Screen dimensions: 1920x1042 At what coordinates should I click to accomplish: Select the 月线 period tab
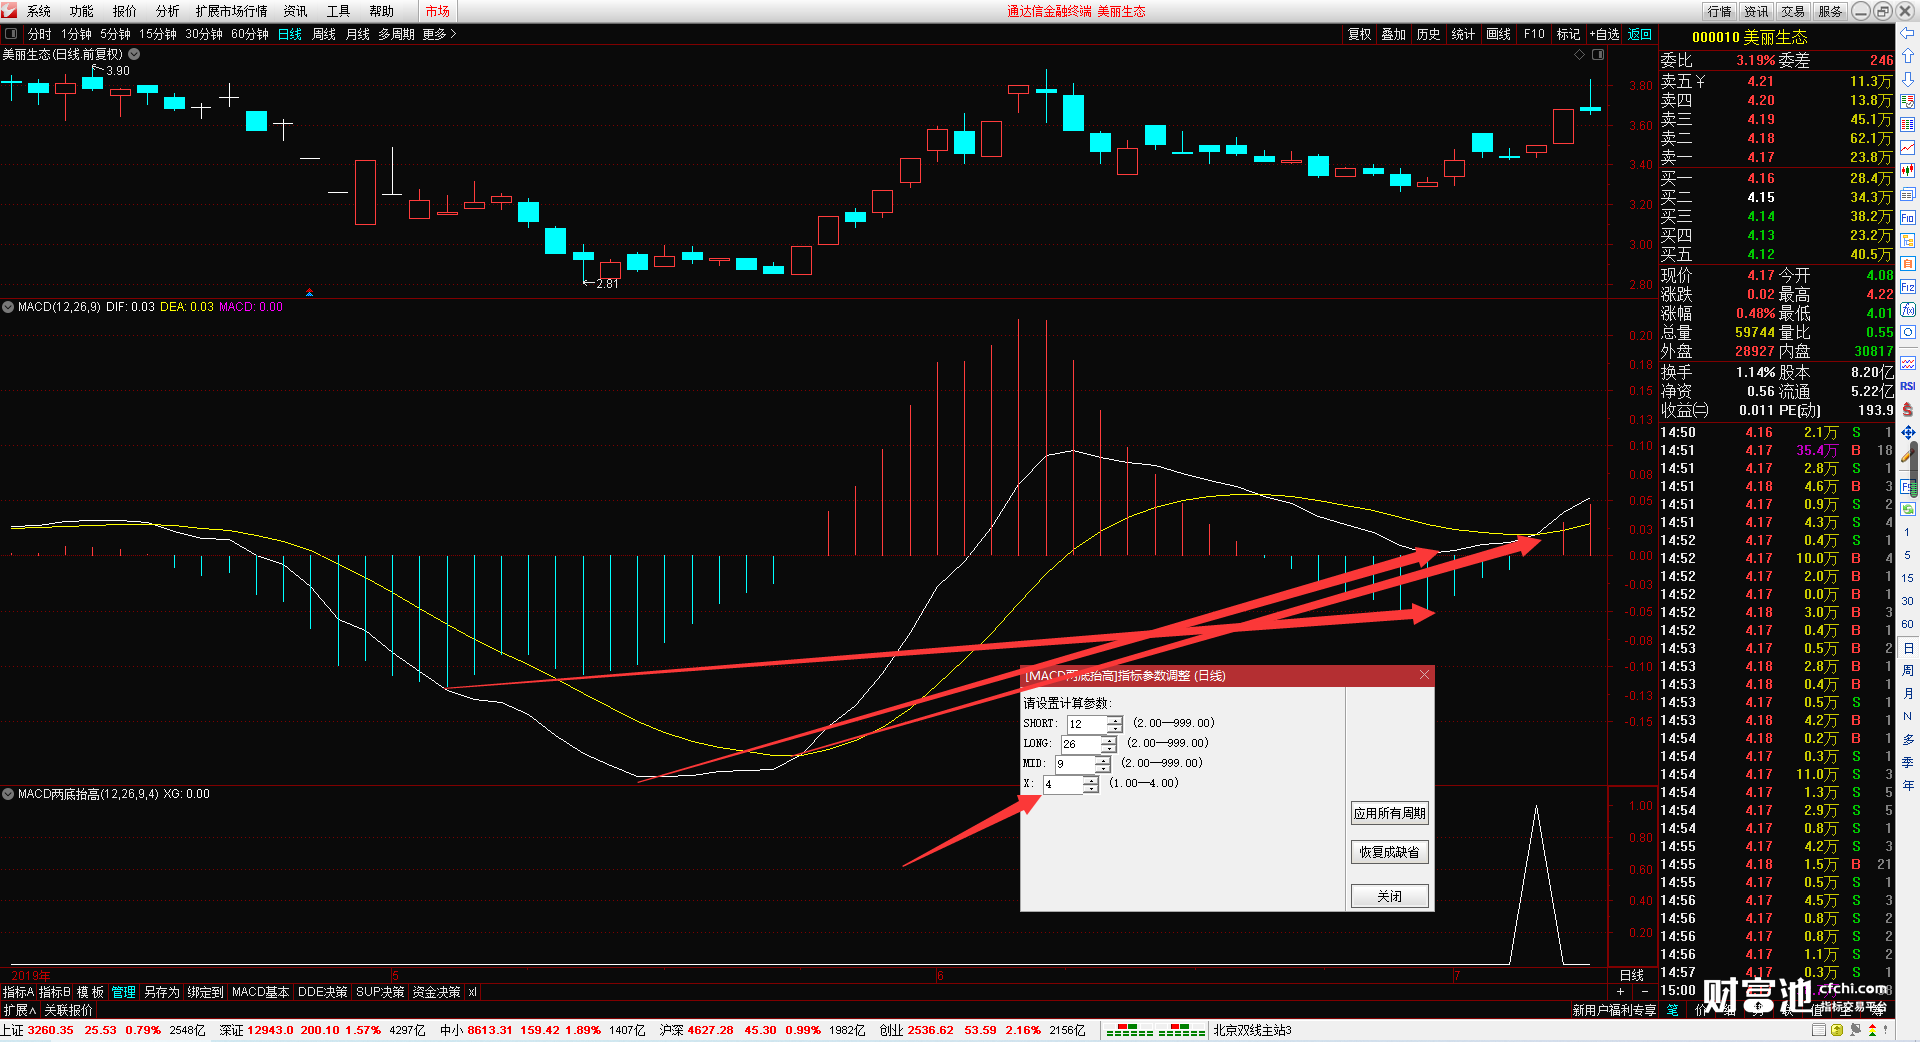(358, 34)
